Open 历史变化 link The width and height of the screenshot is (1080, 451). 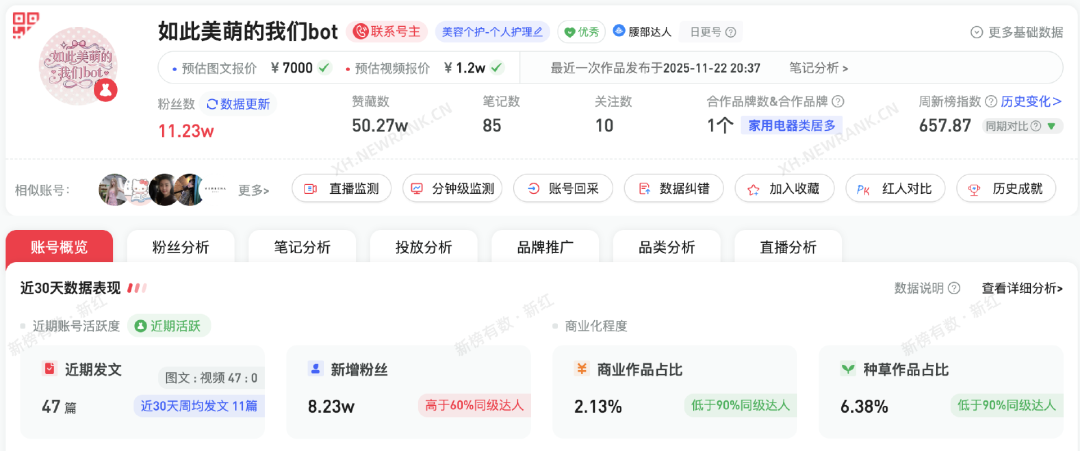(x=1031, y=102)
